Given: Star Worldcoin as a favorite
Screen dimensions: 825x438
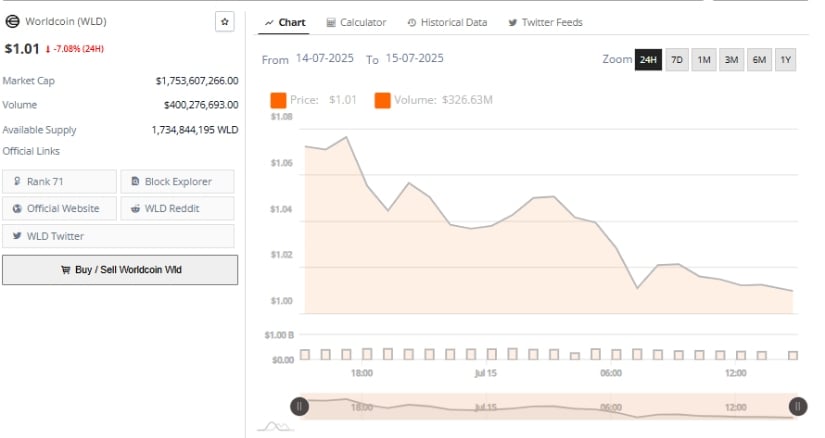Looking at the screenshot, I should click(x=225, y=22).
